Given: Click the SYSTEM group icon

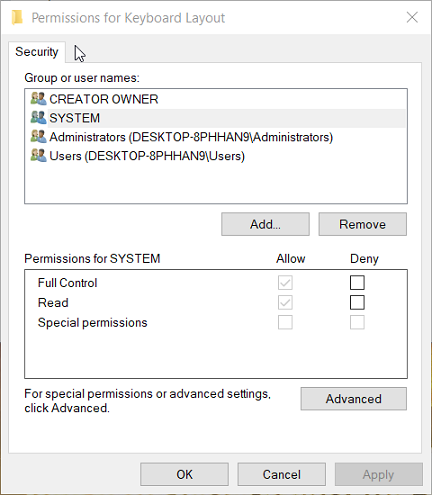Looking at the screenshot, I should 38,118.
